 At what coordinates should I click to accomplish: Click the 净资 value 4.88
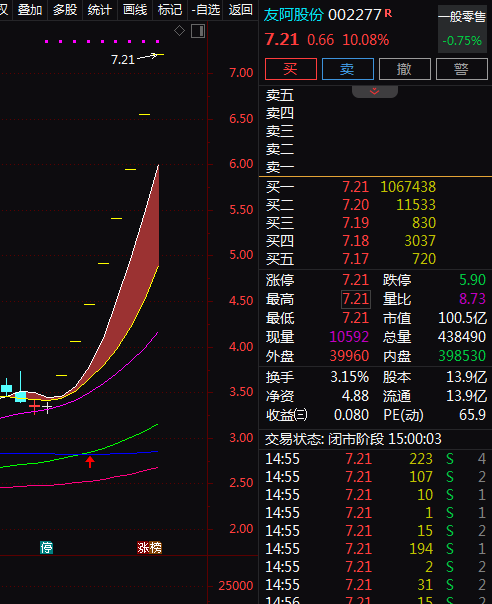pos(355,396)
